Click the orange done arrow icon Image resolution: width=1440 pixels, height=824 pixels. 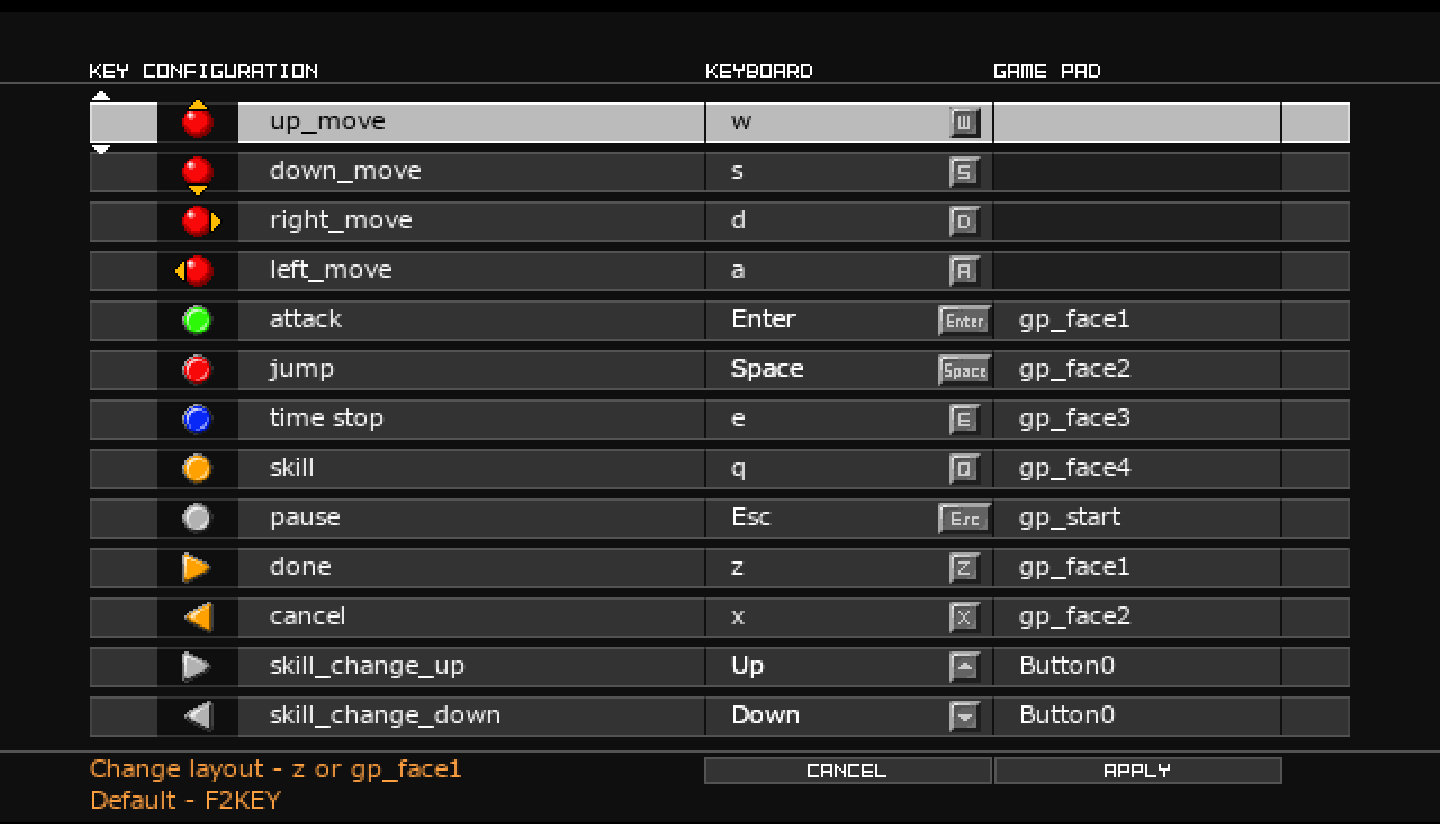tap(196, 567)
